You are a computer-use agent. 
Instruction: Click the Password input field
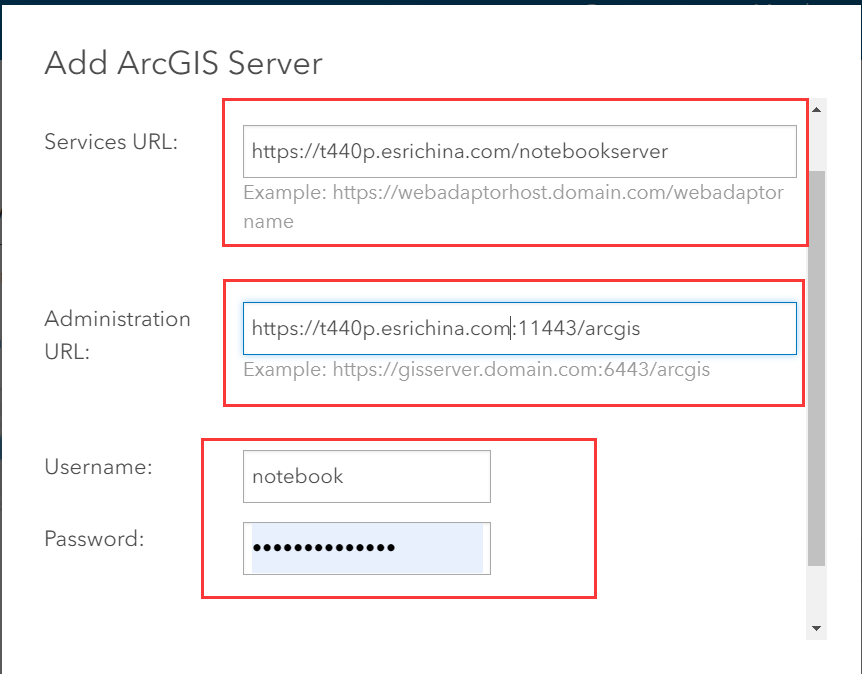click(366, 548)
